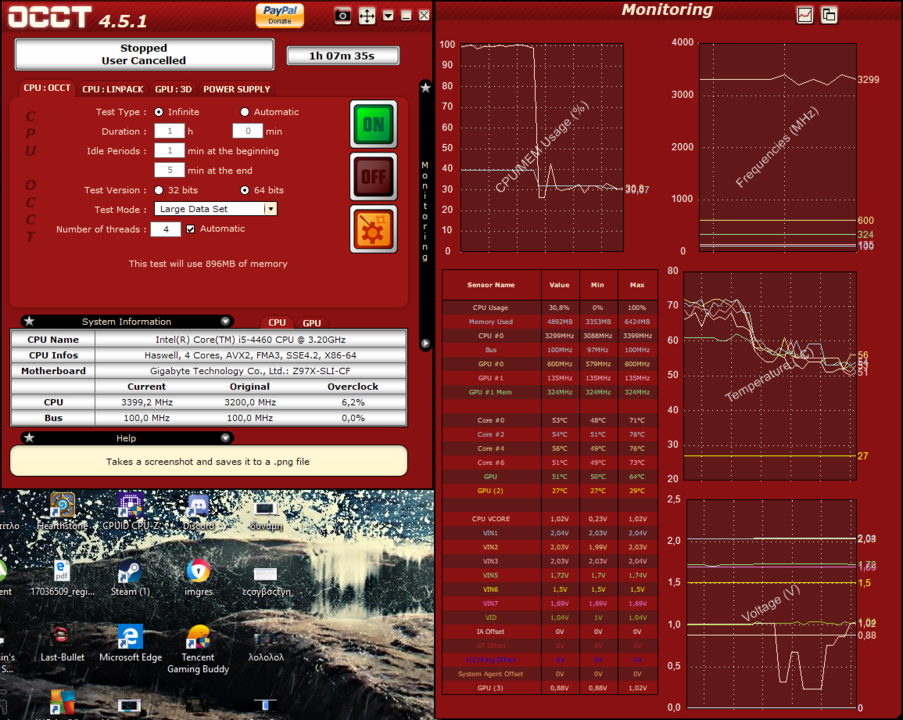Select the 64 bits test version
The height and width of the screenshot is (720, 903).
245,190
